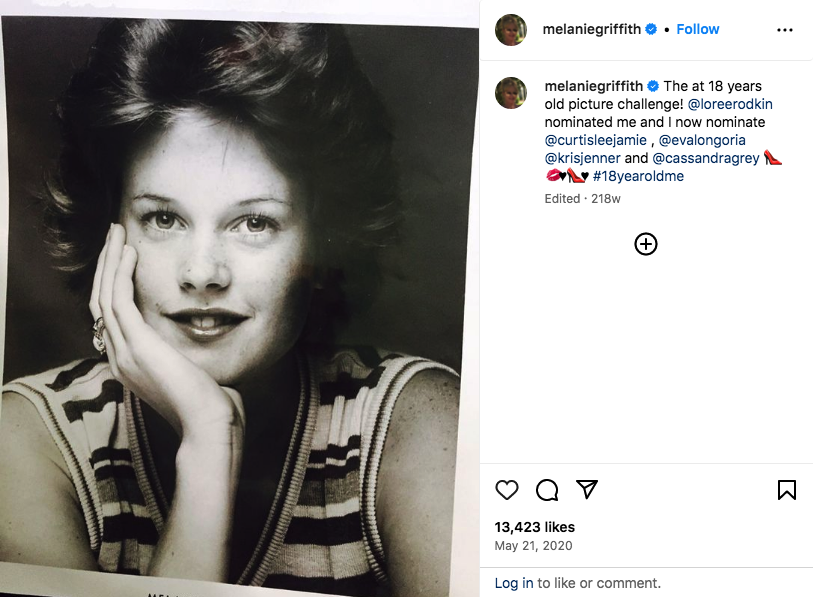Open the #18yearoldme hashtag
813x597 pixels.
[x=638, y=176]
